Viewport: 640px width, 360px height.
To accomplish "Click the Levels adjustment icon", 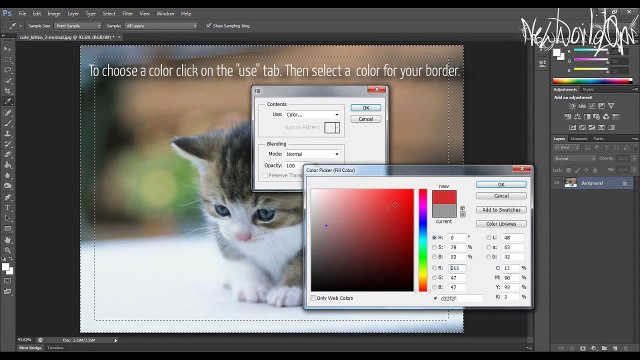I will (582, 106).
